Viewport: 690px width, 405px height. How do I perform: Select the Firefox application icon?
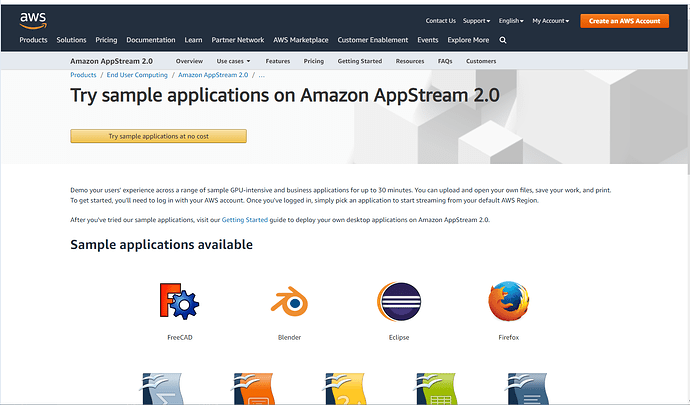509,302
